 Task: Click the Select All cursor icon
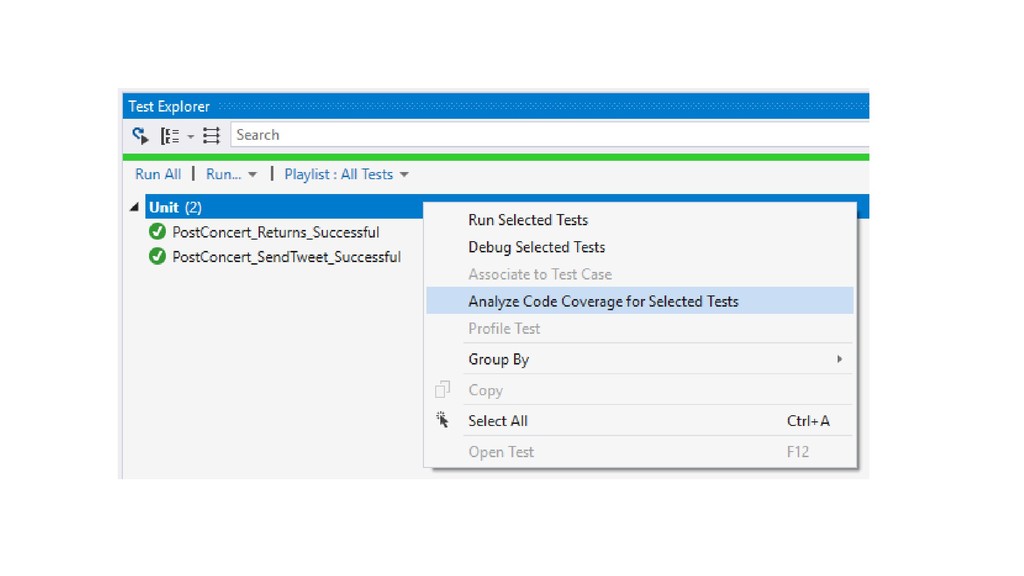click(442, 420)
